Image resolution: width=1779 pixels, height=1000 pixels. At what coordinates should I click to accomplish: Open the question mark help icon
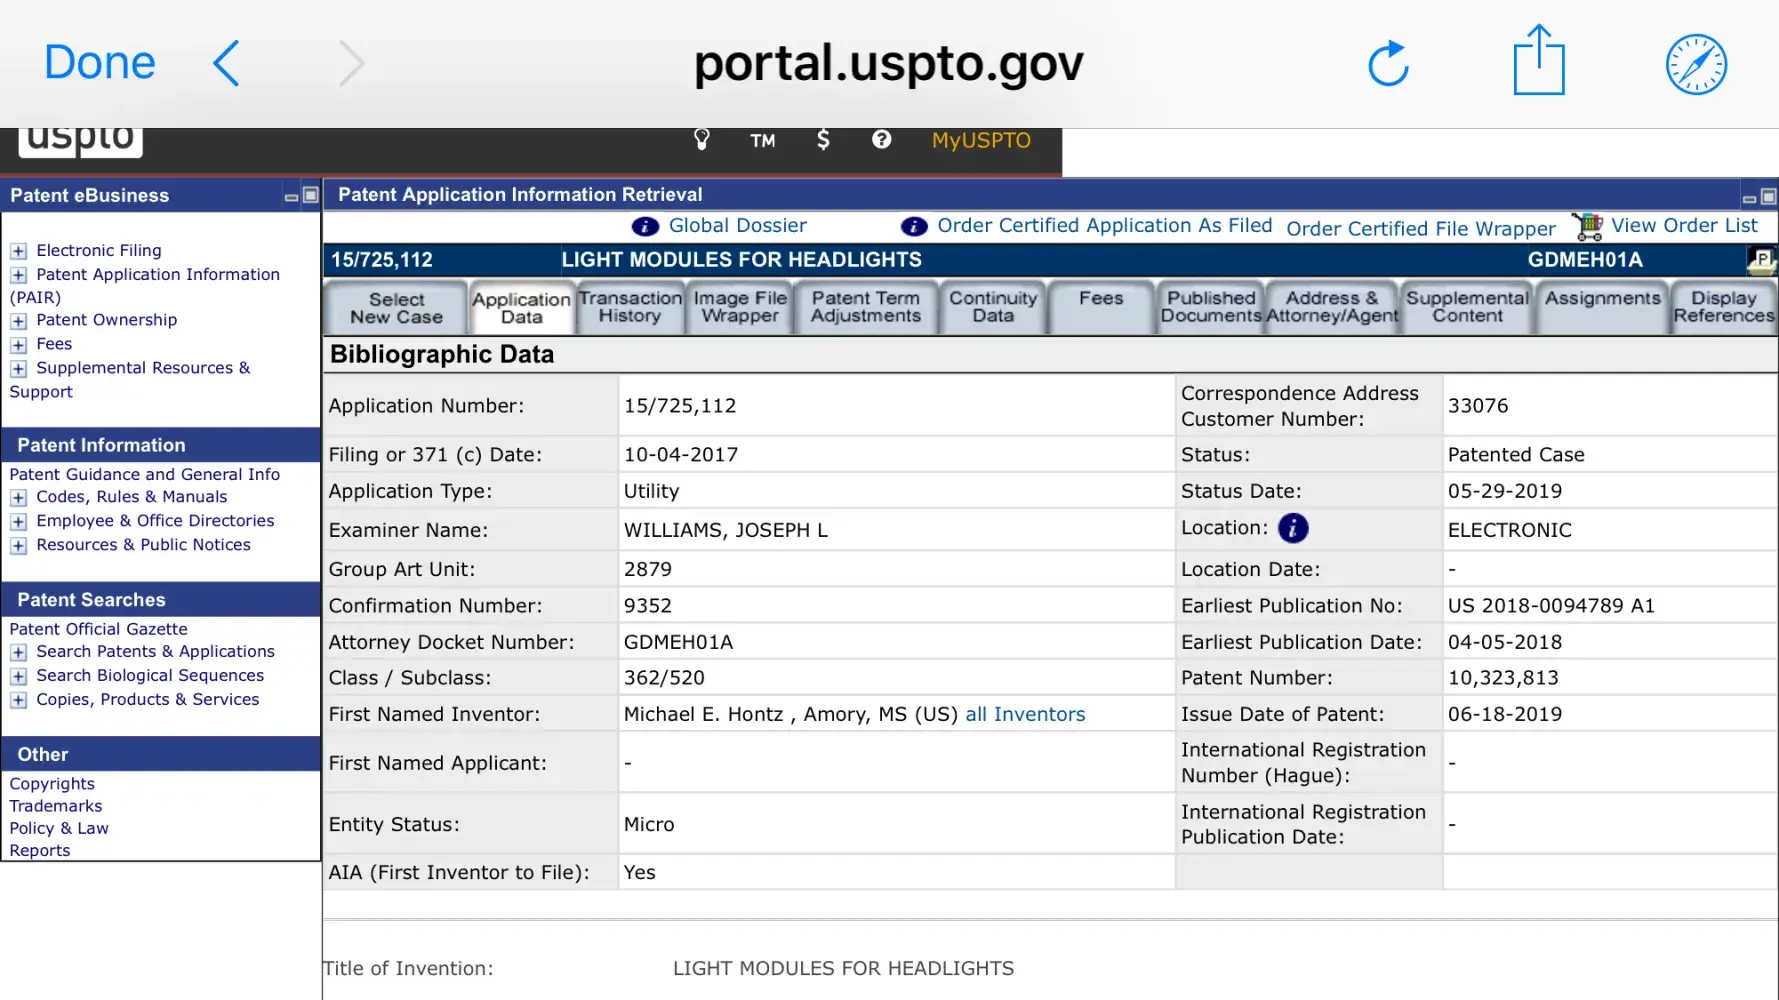point(881,140)
